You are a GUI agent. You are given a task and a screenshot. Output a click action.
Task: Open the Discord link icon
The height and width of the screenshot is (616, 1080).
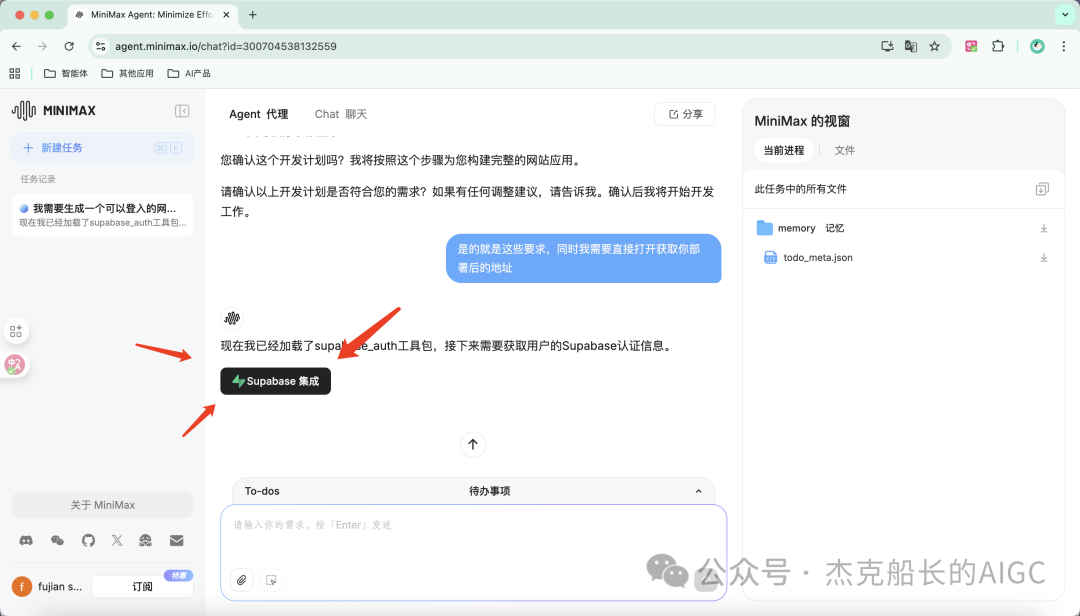[26, 541]
